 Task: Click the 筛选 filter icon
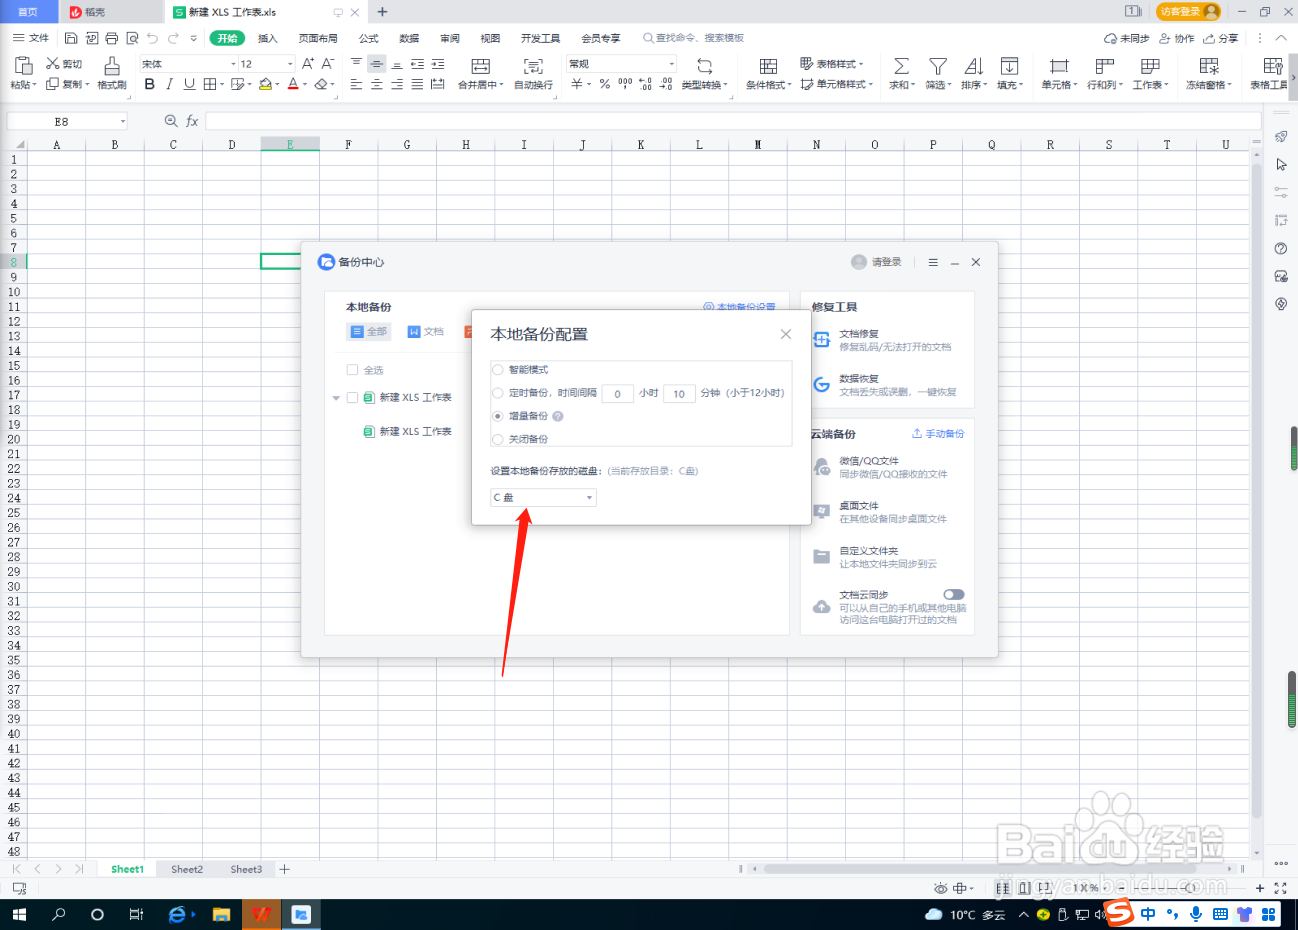[x=937, y=66]
